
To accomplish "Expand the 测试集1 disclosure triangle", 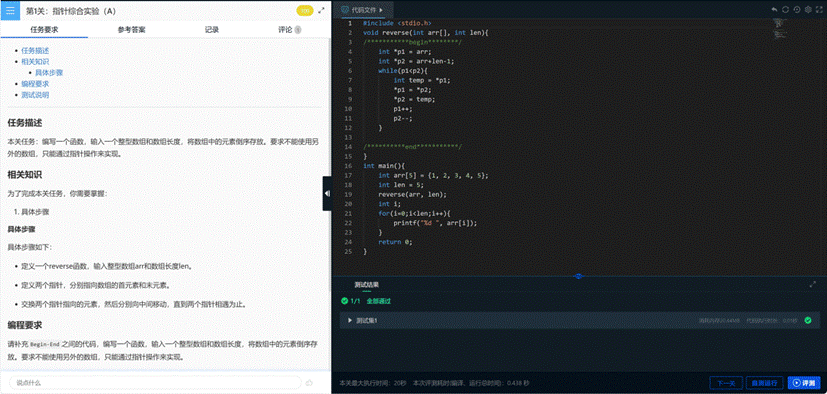I will click(x=350, y=320).
